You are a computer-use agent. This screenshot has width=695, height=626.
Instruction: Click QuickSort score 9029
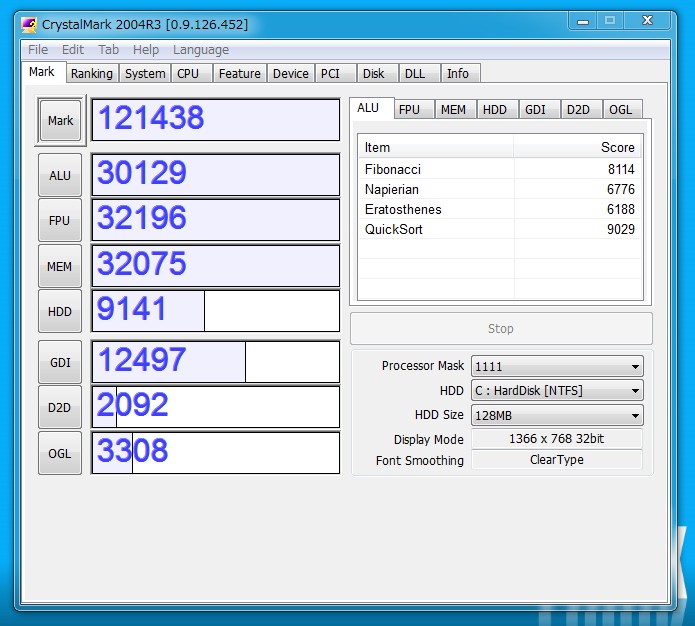621,229
